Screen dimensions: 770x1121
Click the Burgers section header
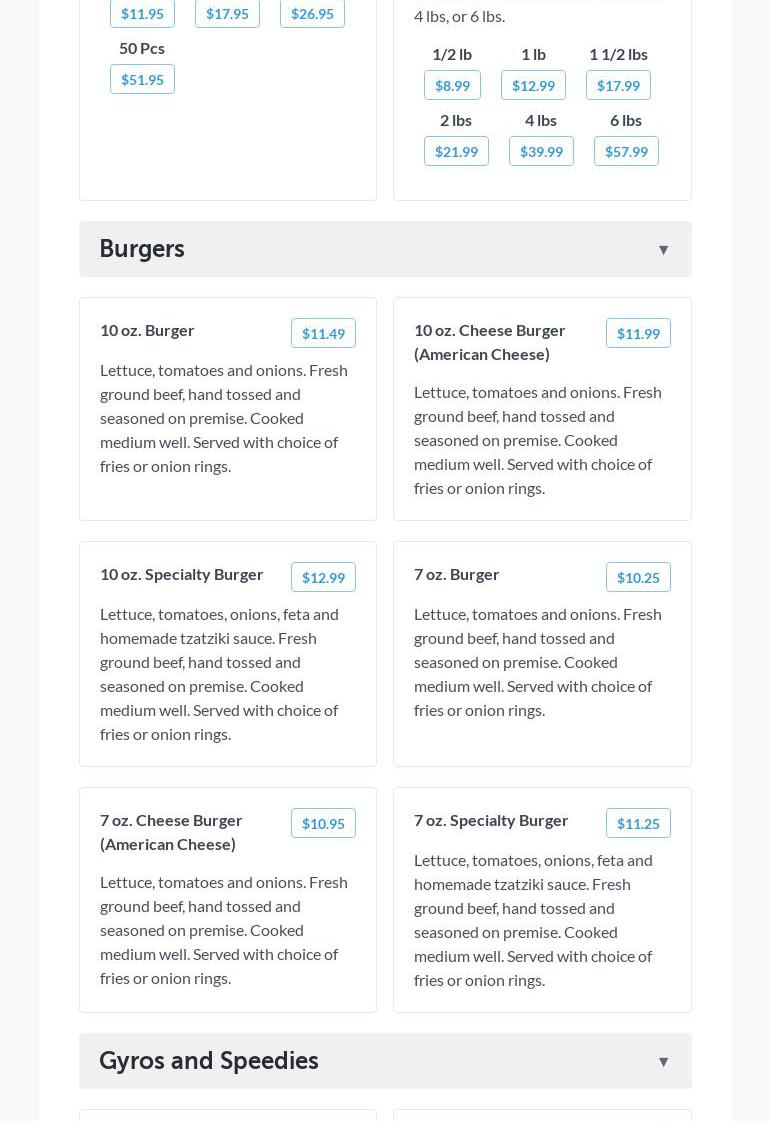pos(142,249)
